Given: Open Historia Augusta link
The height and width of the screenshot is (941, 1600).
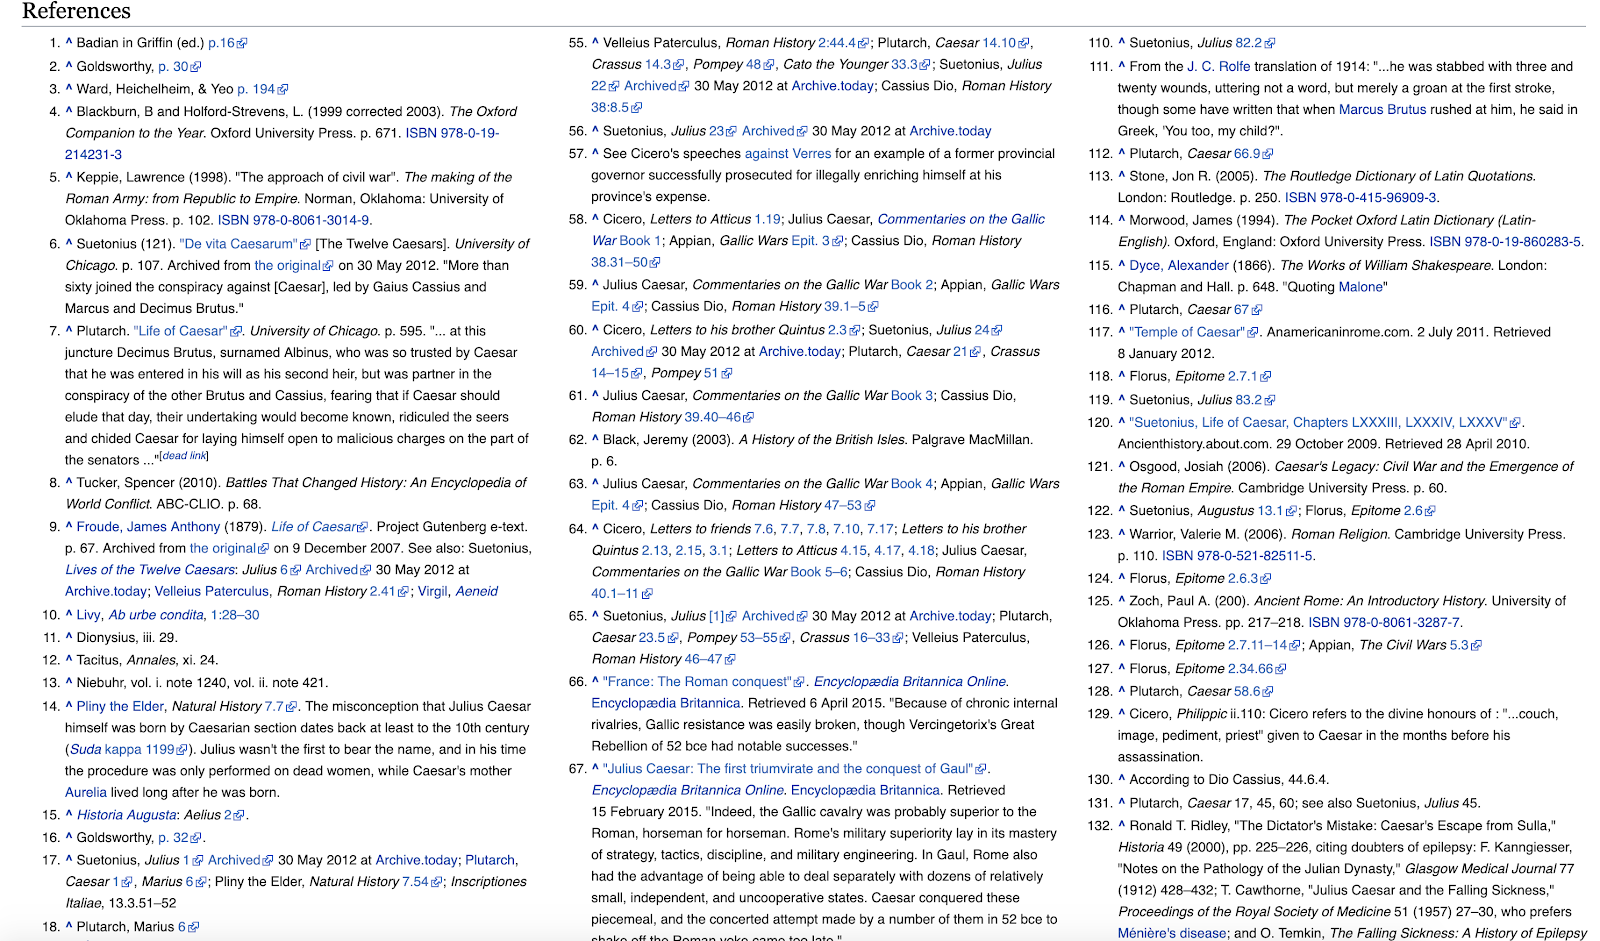Looking at the screenshot, I should pyautogui.click(x=127, y=815).
